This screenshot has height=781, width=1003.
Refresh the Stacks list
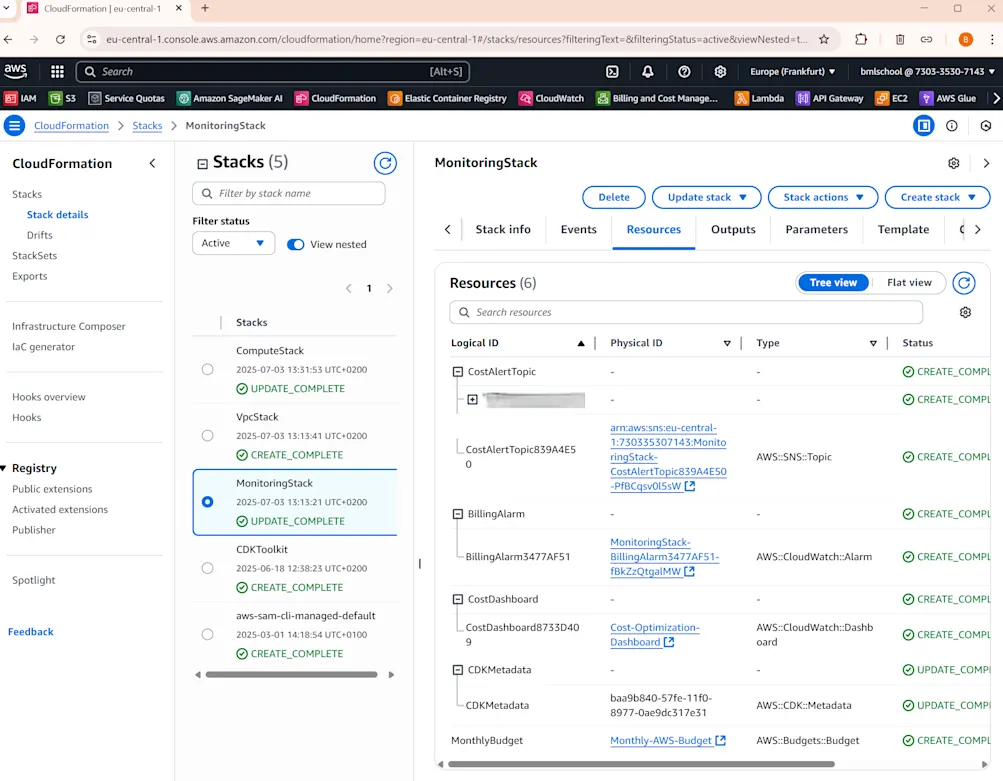tap(385, 161)
